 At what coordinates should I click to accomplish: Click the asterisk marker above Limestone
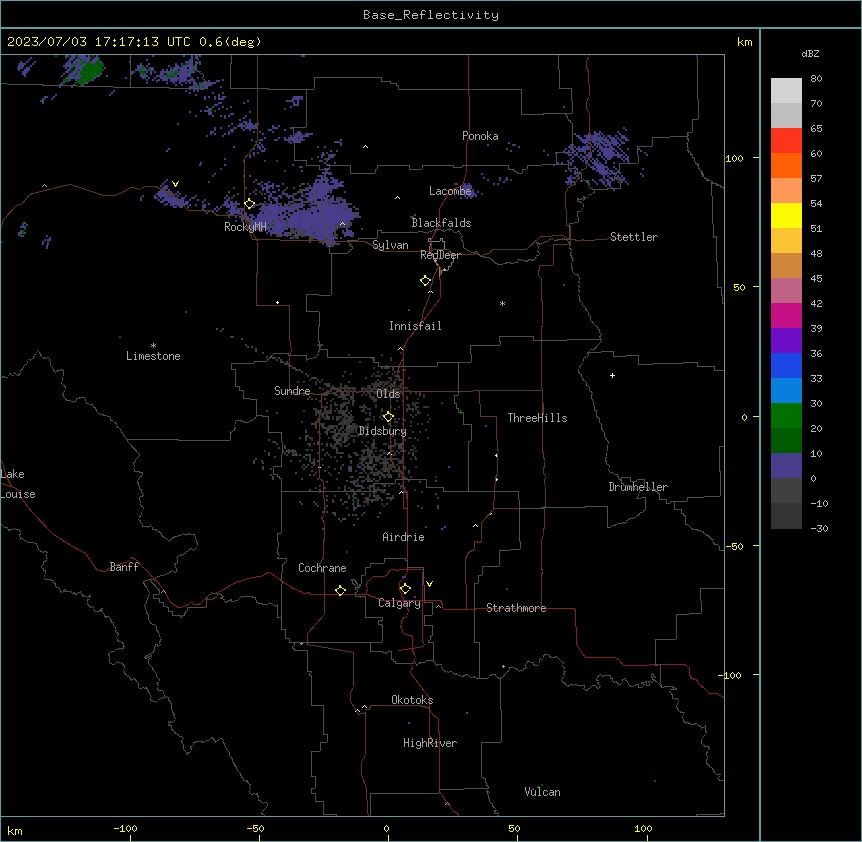tap(153, 346)
